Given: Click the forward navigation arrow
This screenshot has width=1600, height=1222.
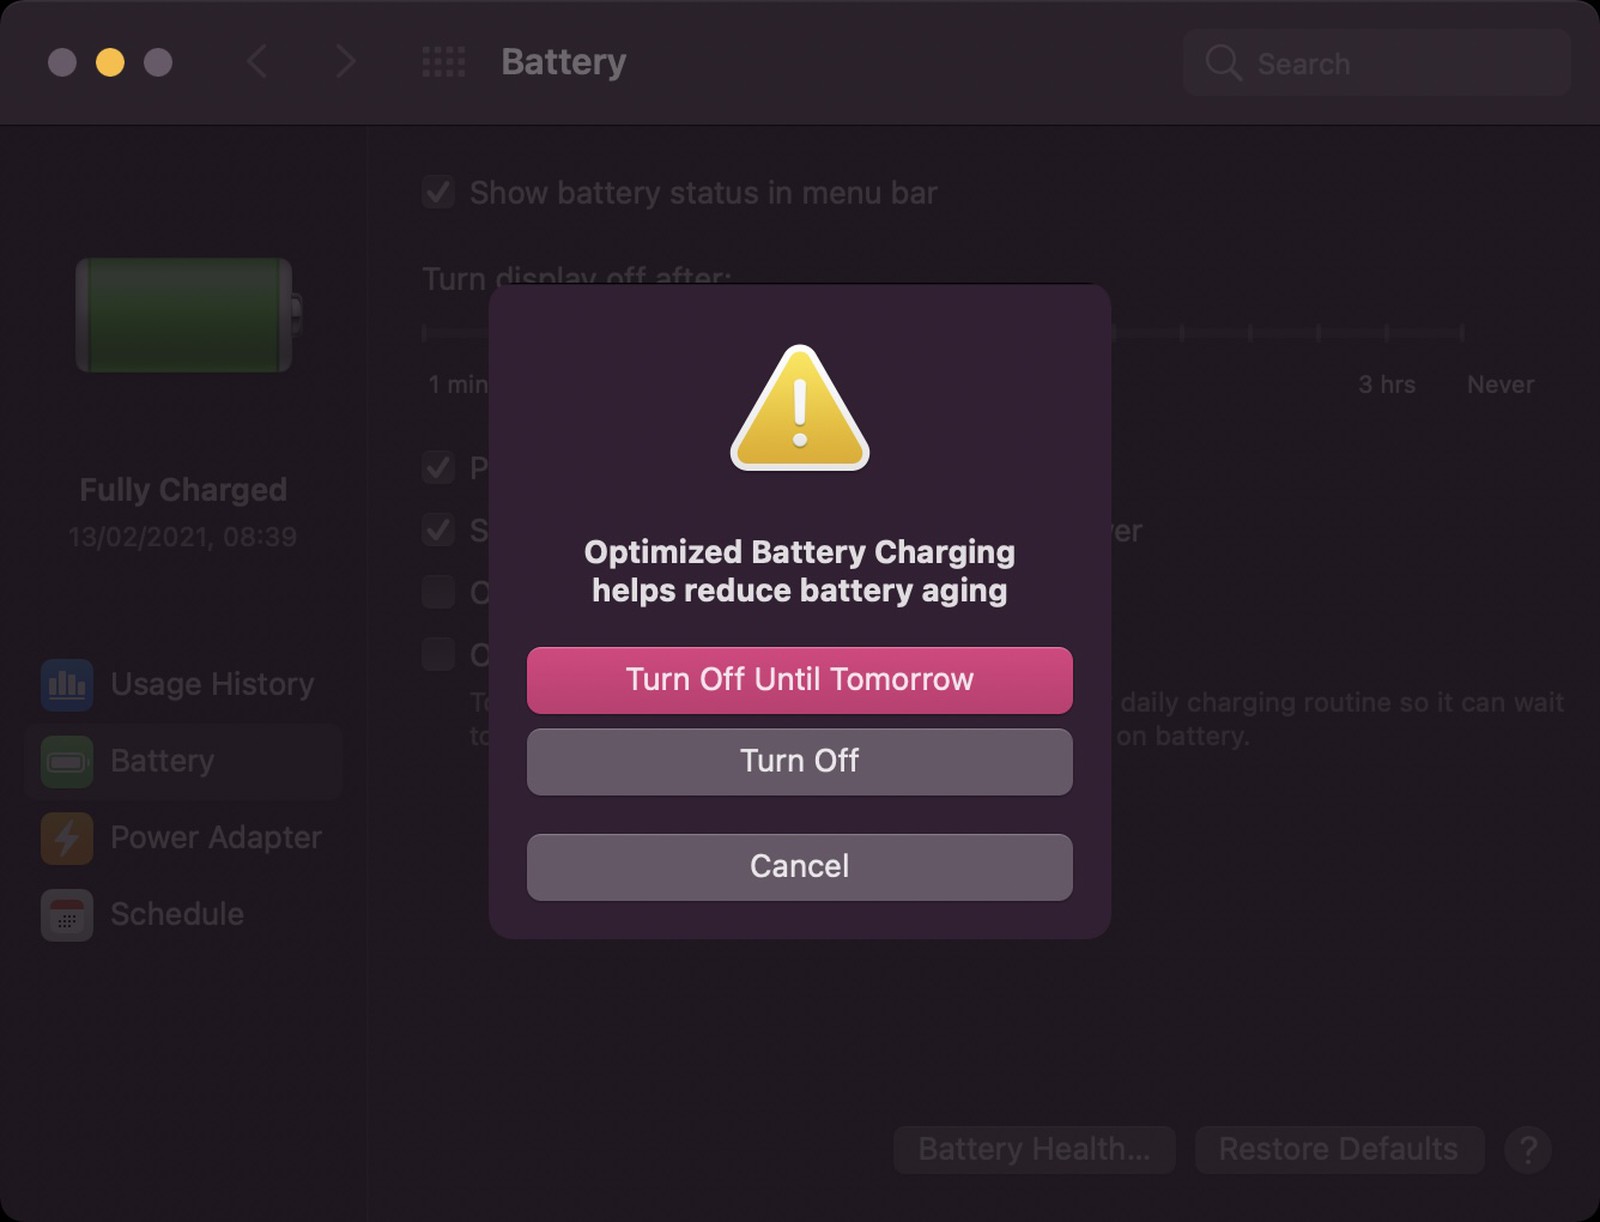Looking at the screenshot, I should [345, 62].
